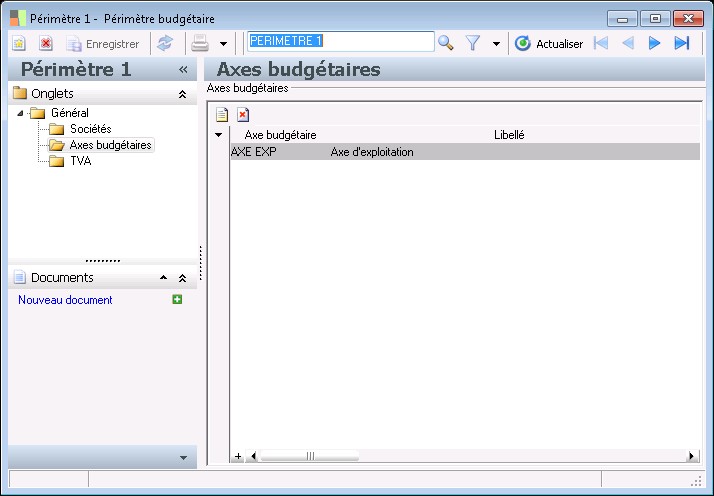Collapse the Documents section chevrons
714x496 pixels.
pyautogui.click(x=182, y=278)
